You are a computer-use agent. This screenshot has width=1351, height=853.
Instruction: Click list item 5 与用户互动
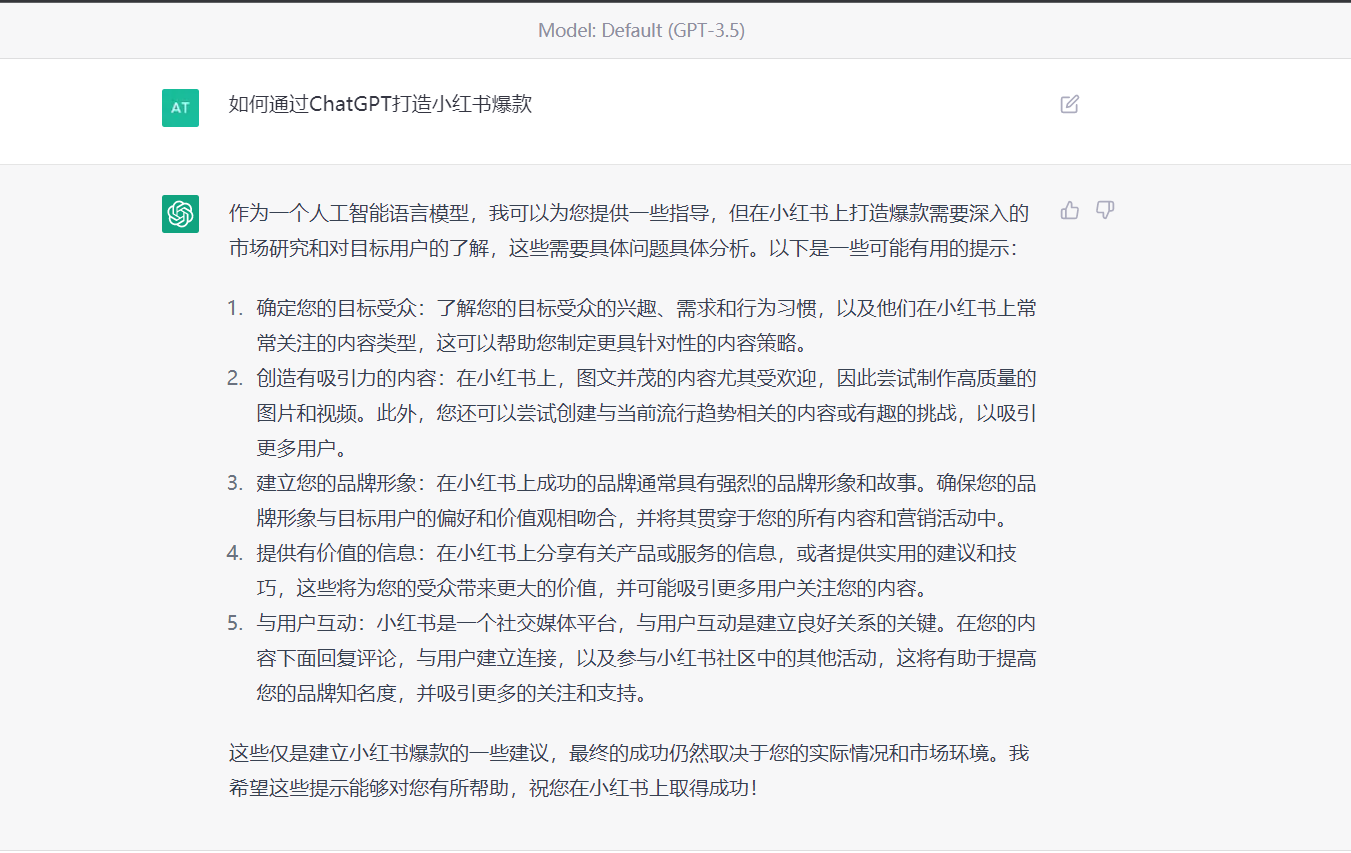[x=645, y=659]
